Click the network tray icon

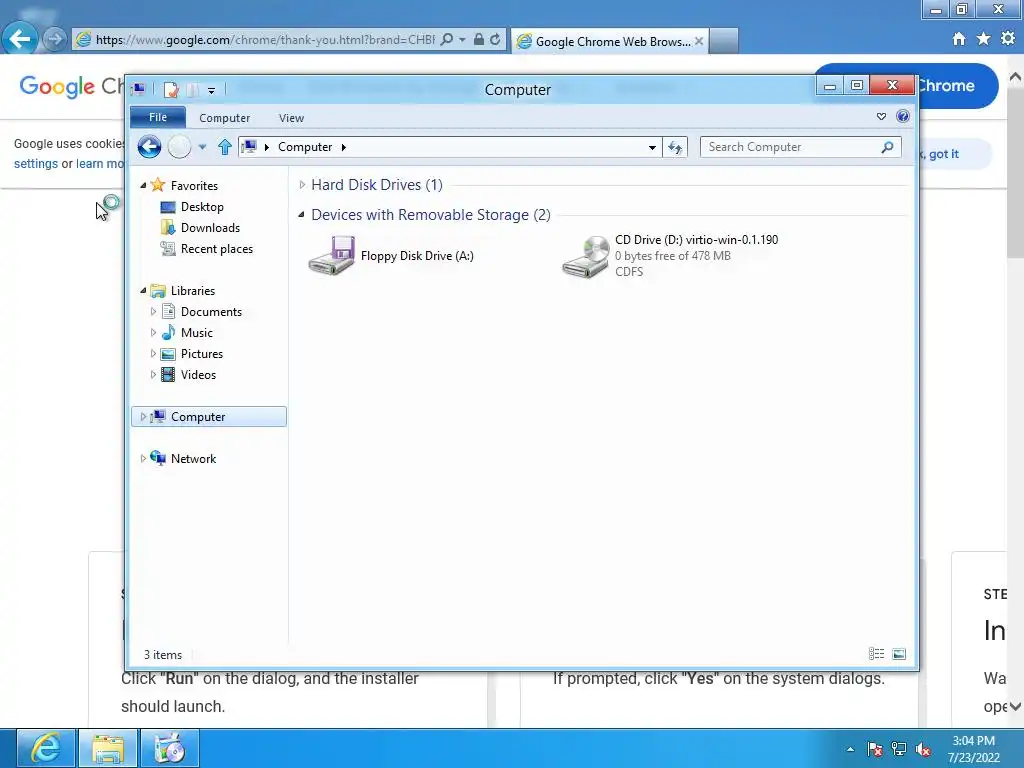point(899,749)
